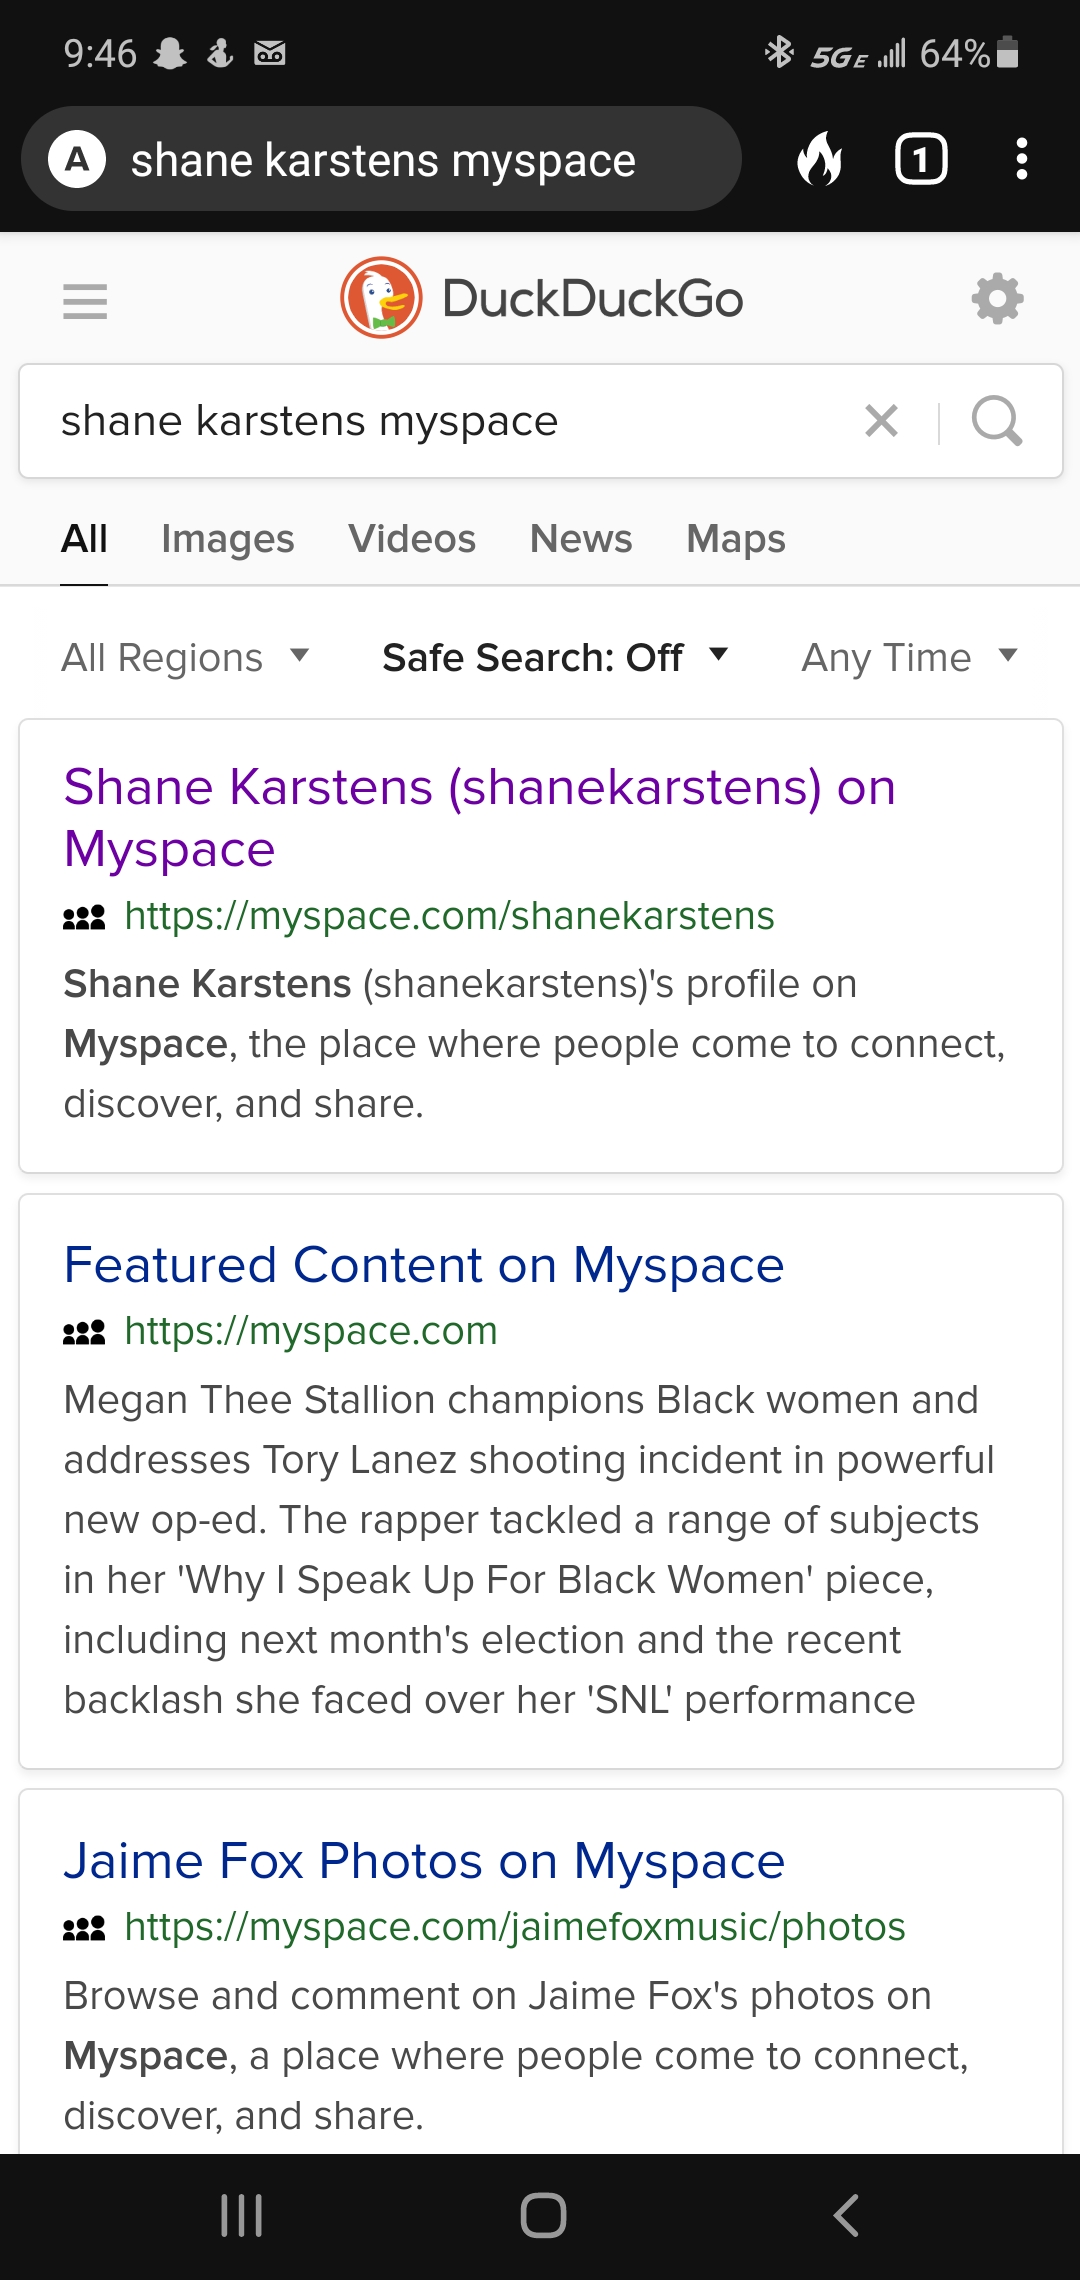Switch to the News tab
Viewport: 1080px width, 2280px height.
coord(581,539)
